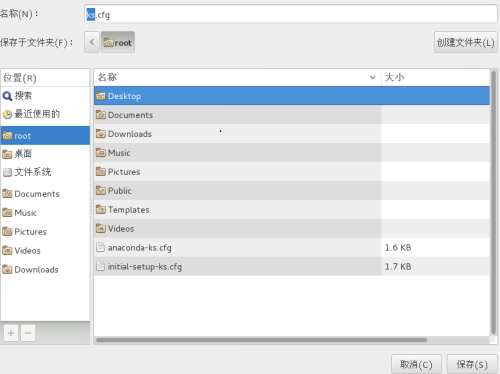Select the initial-setup-ks.cfg file name
The image size is (500, 374).
click(x=145, y=267)
